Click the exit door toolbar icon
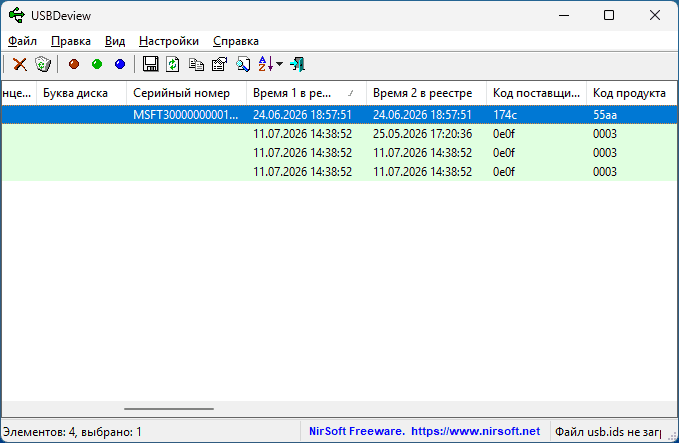Viewport: 679px width, 443px height. (x=298, y=65)
